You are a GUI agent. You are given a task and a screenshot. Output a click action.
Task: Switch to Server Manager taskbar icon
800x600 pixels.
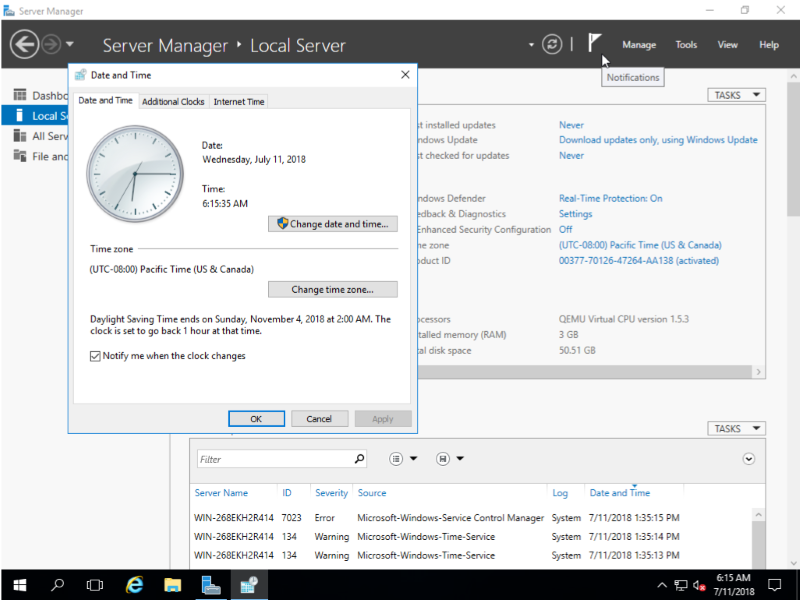click(x=211, y=585)
